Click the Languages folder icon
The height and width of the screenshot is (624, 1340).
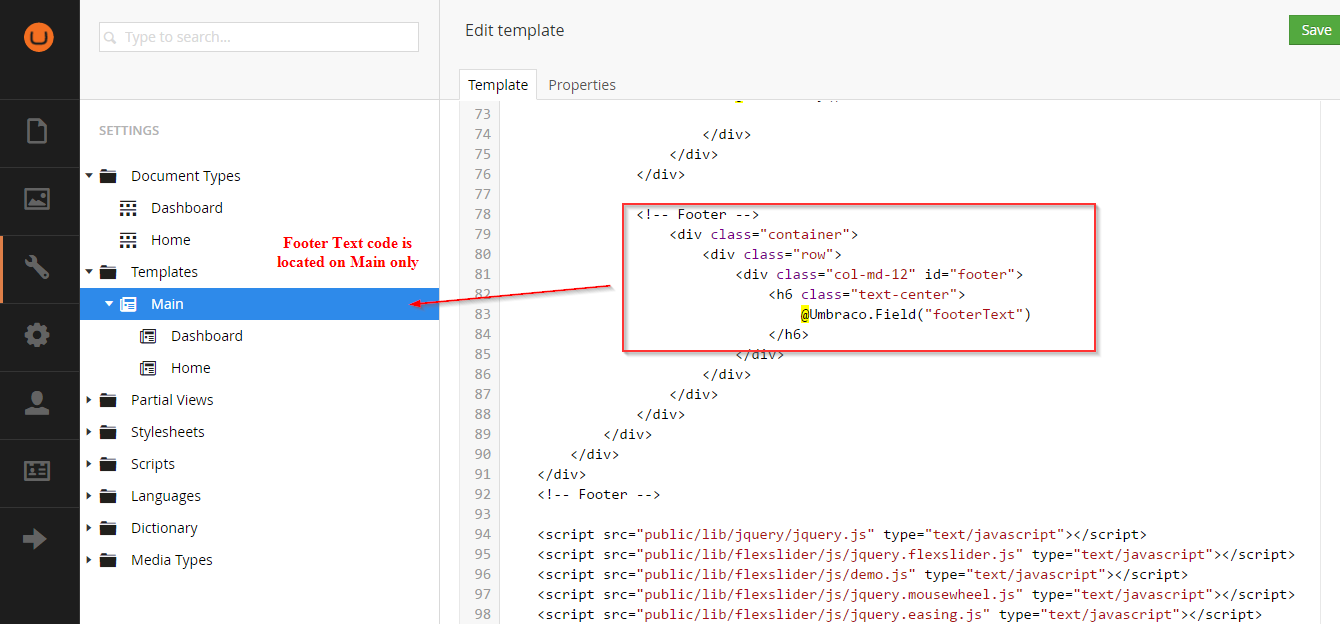point(108,496)
